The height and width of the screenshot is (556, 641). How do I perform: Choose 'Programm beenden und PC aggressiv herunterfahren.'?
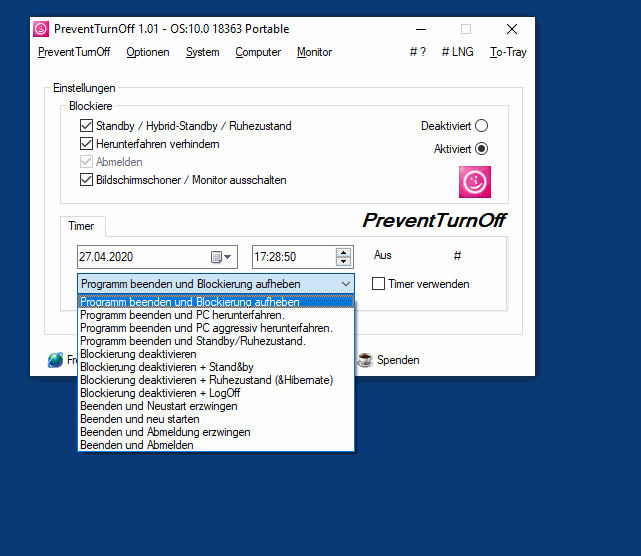pos(216,328)
